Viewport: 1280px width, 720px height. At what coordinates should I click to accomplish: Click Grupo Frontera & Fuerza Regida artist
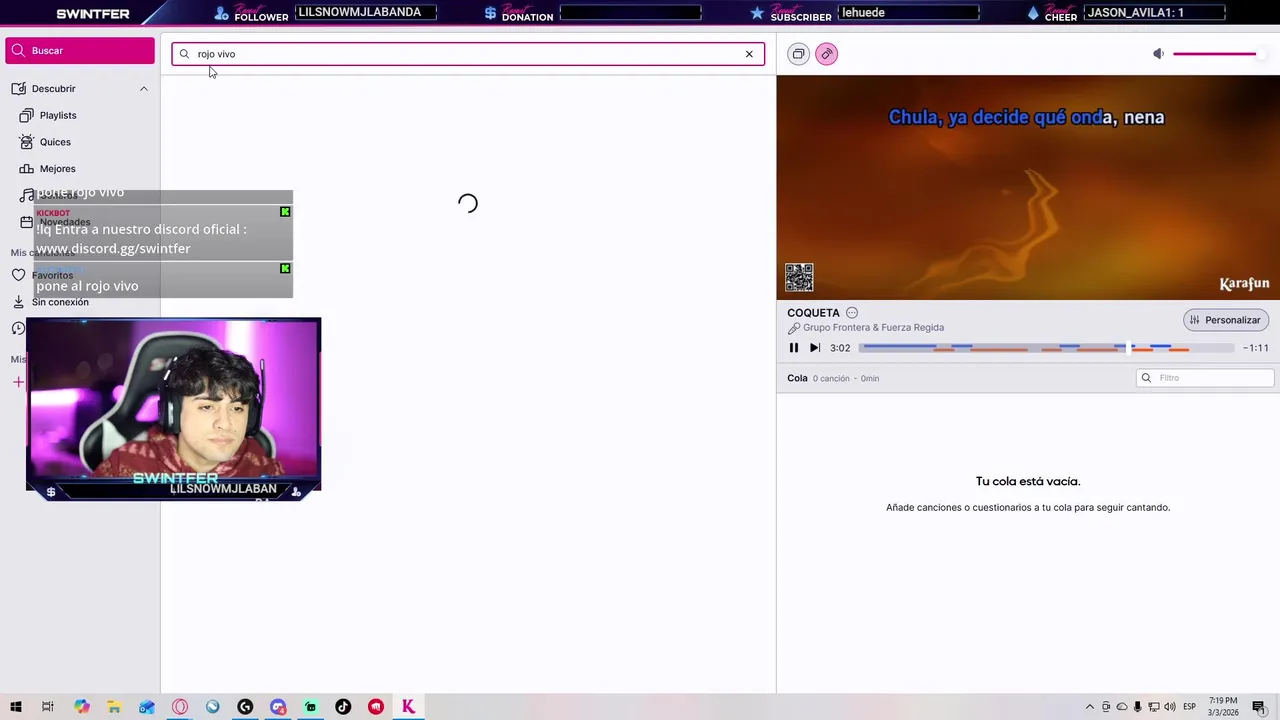coord(873,328)
